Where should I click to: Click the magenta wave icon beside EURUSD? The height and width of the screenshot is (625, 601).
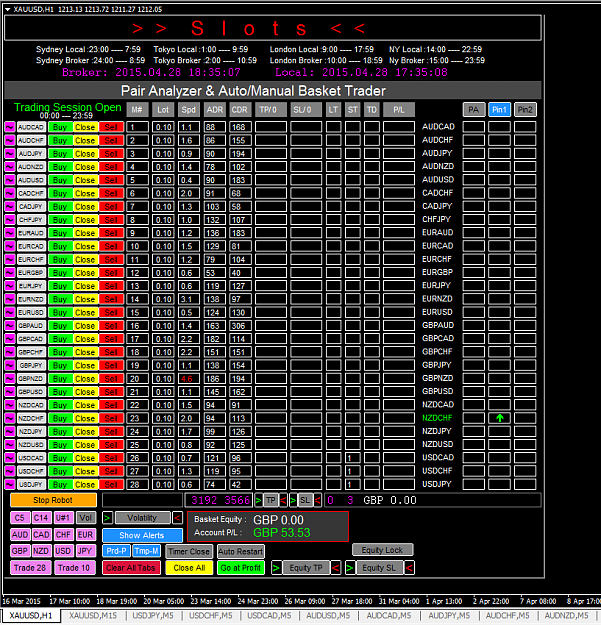(x=10, y=312)
